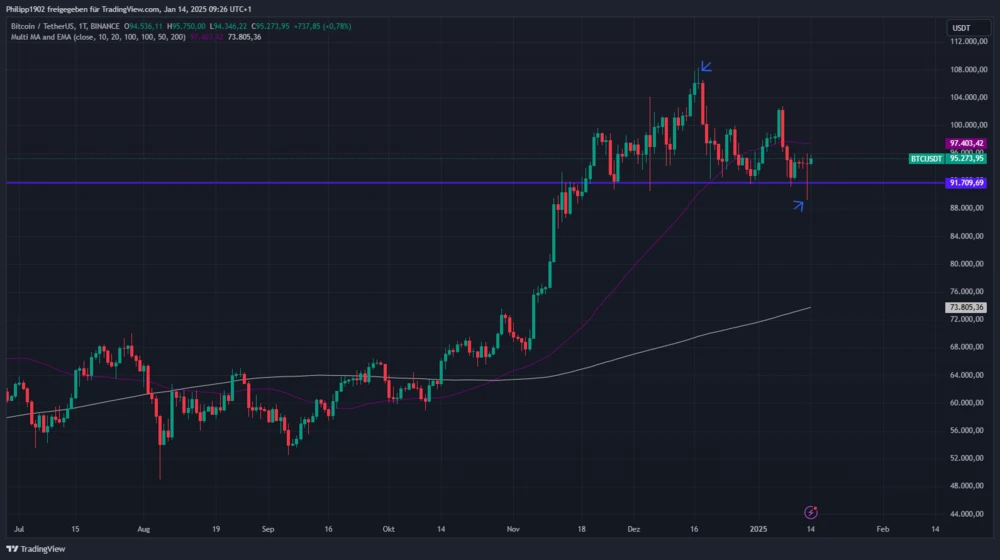Click the 112.000,00 price axis label
1000x560 pixels.
click(968, 41)
